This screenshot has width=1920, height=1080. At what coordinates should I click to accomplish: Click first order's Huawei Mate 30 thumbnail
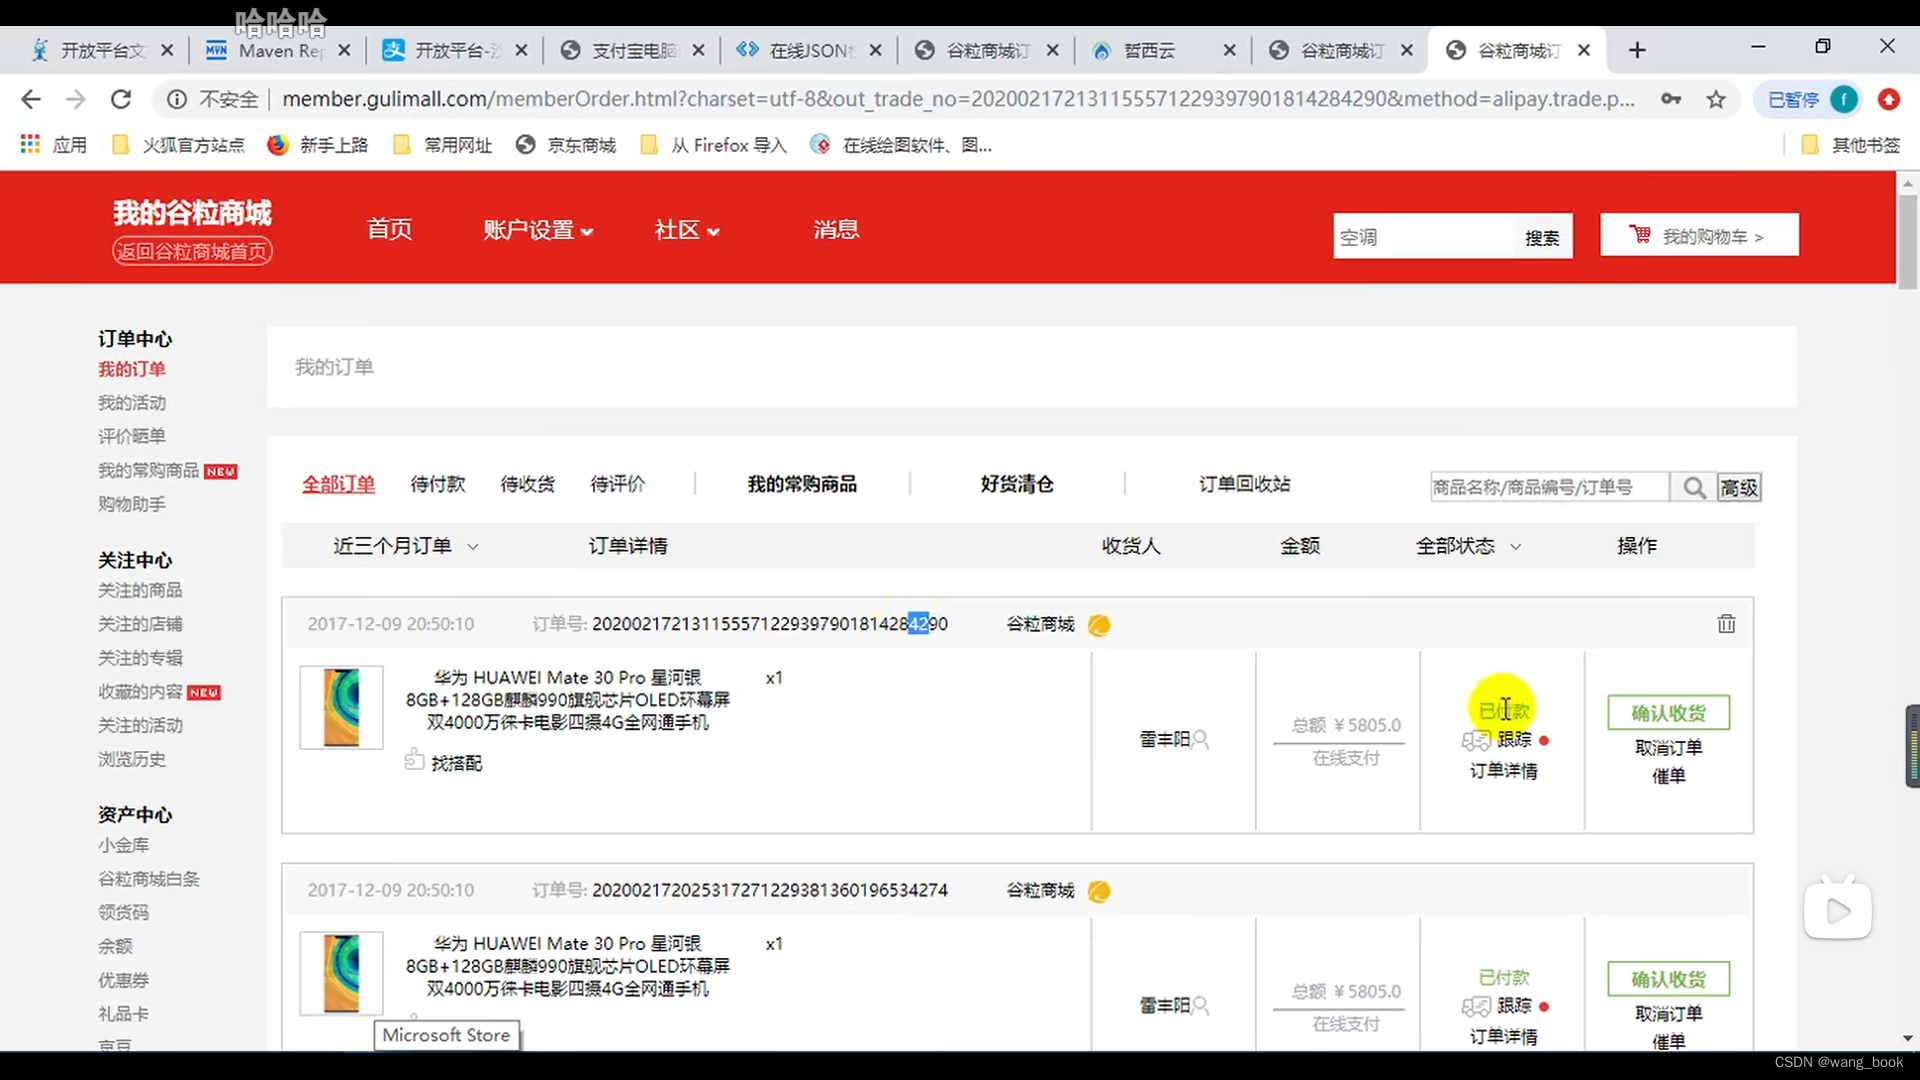[341, 708]
